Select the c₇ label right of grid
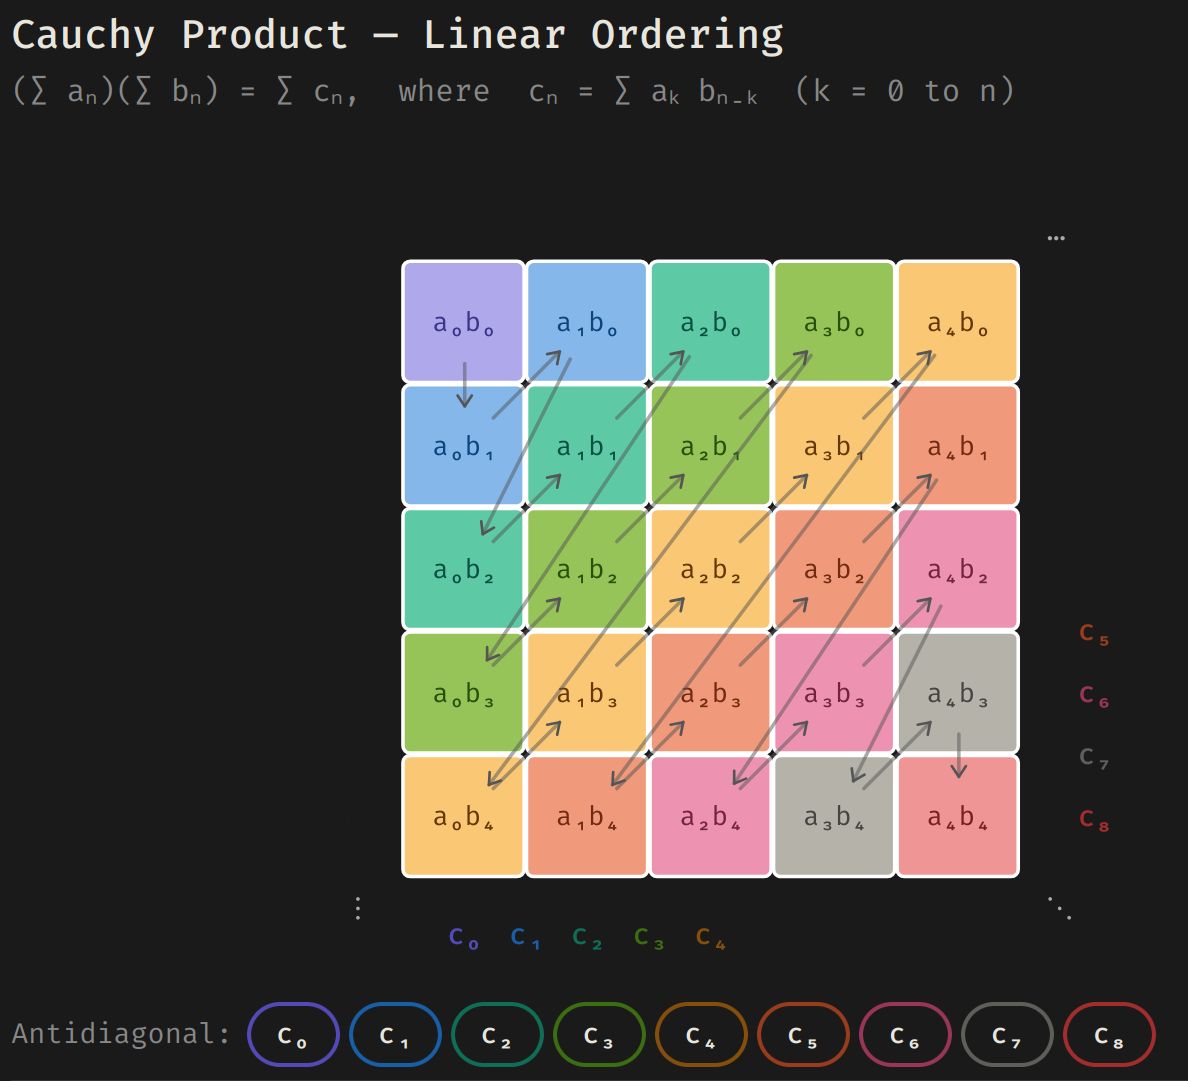The height and width of the screenshot is (1081, 1188). (1094, 758)
